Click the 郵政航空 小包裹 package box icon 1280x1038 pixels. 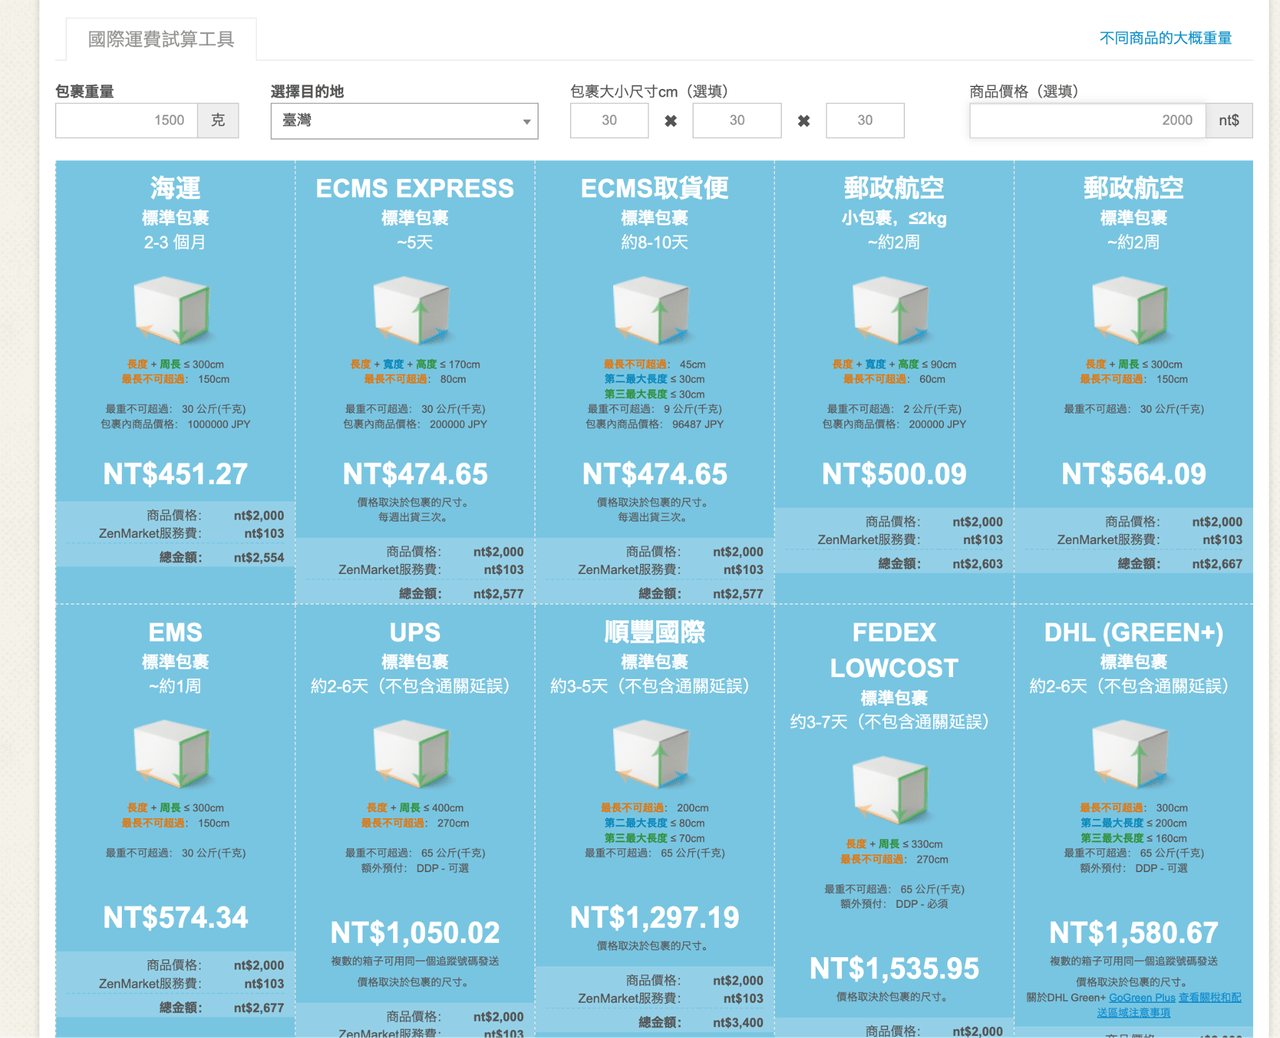[x=891, y=311]
